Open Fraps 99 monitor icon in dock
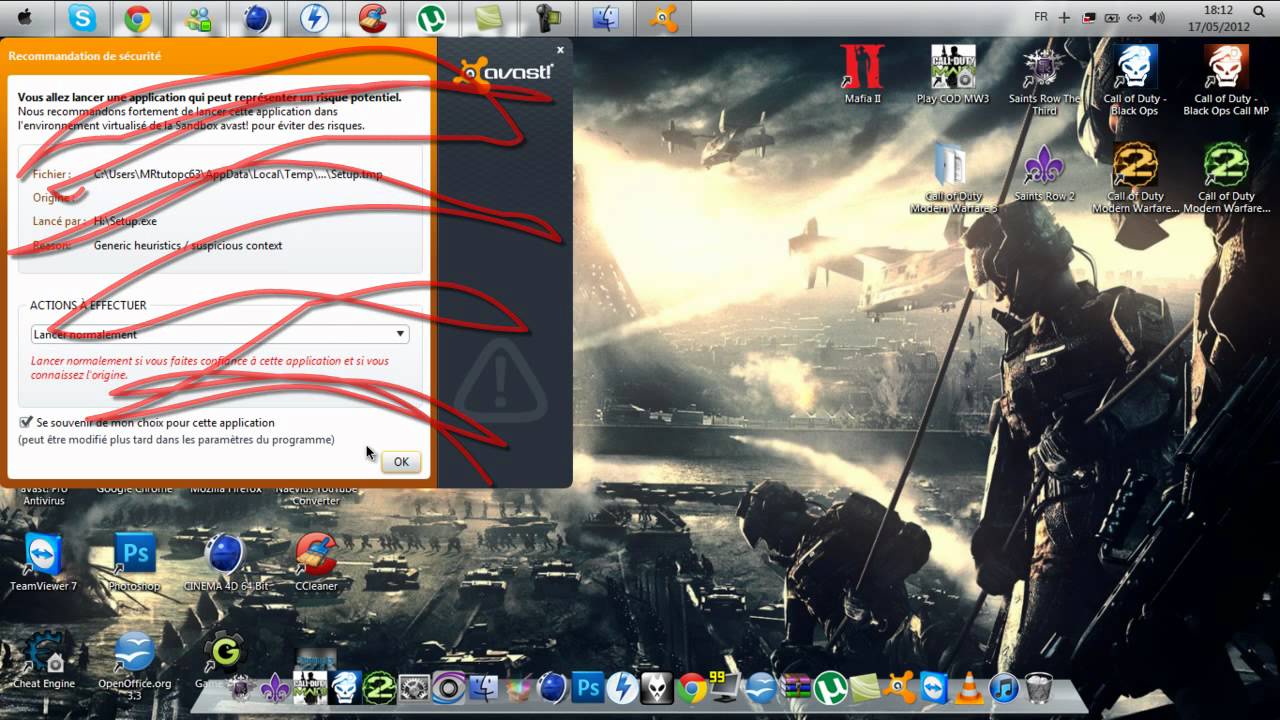Image resolution: width=1280 pixels, height=720 pixels. (725, 686)
